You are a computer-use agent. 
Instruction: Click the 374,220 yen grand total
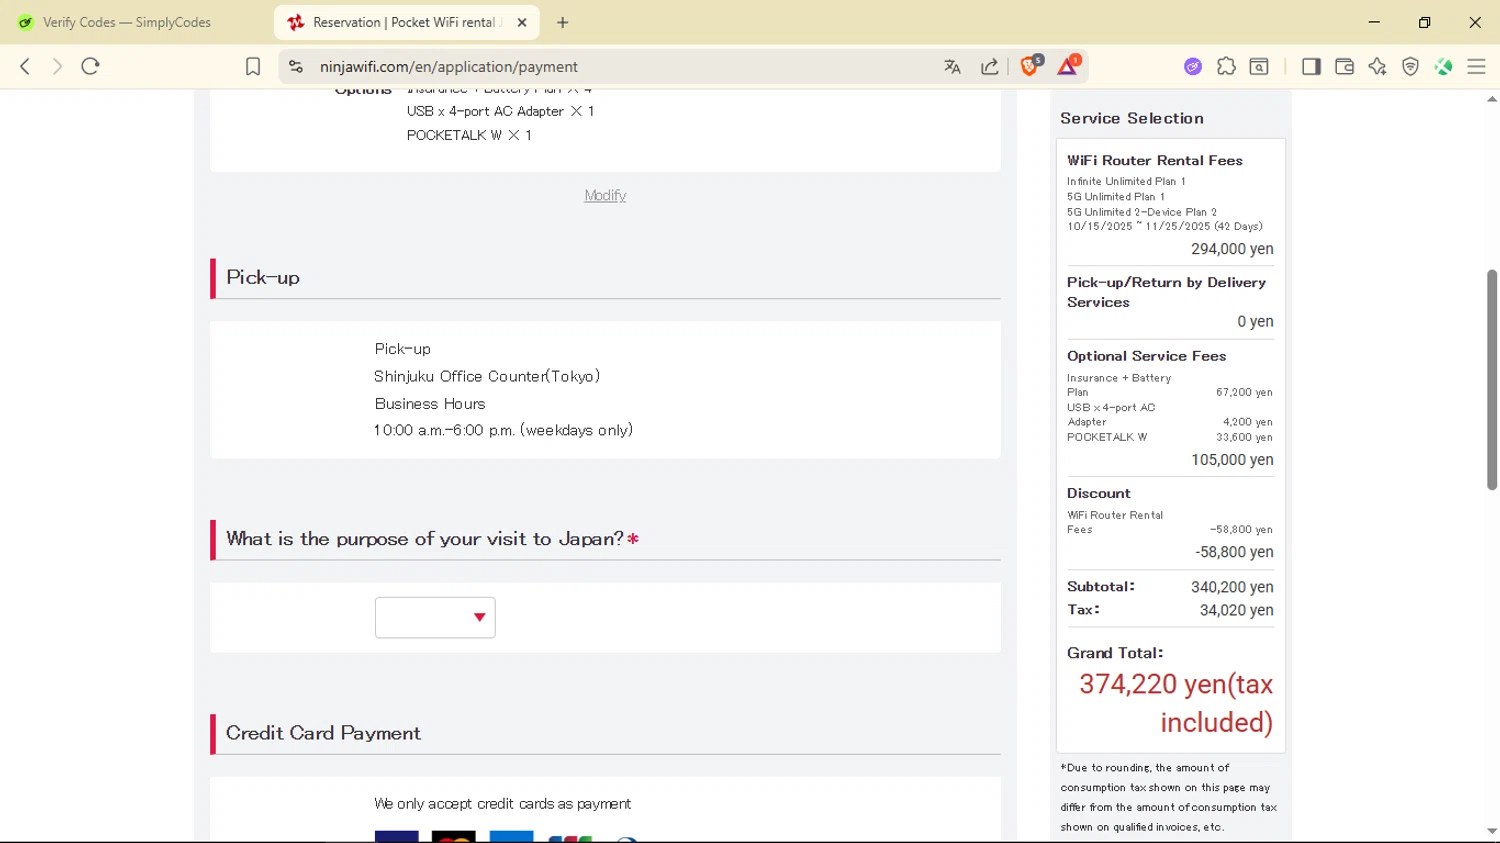point(1176,703)
